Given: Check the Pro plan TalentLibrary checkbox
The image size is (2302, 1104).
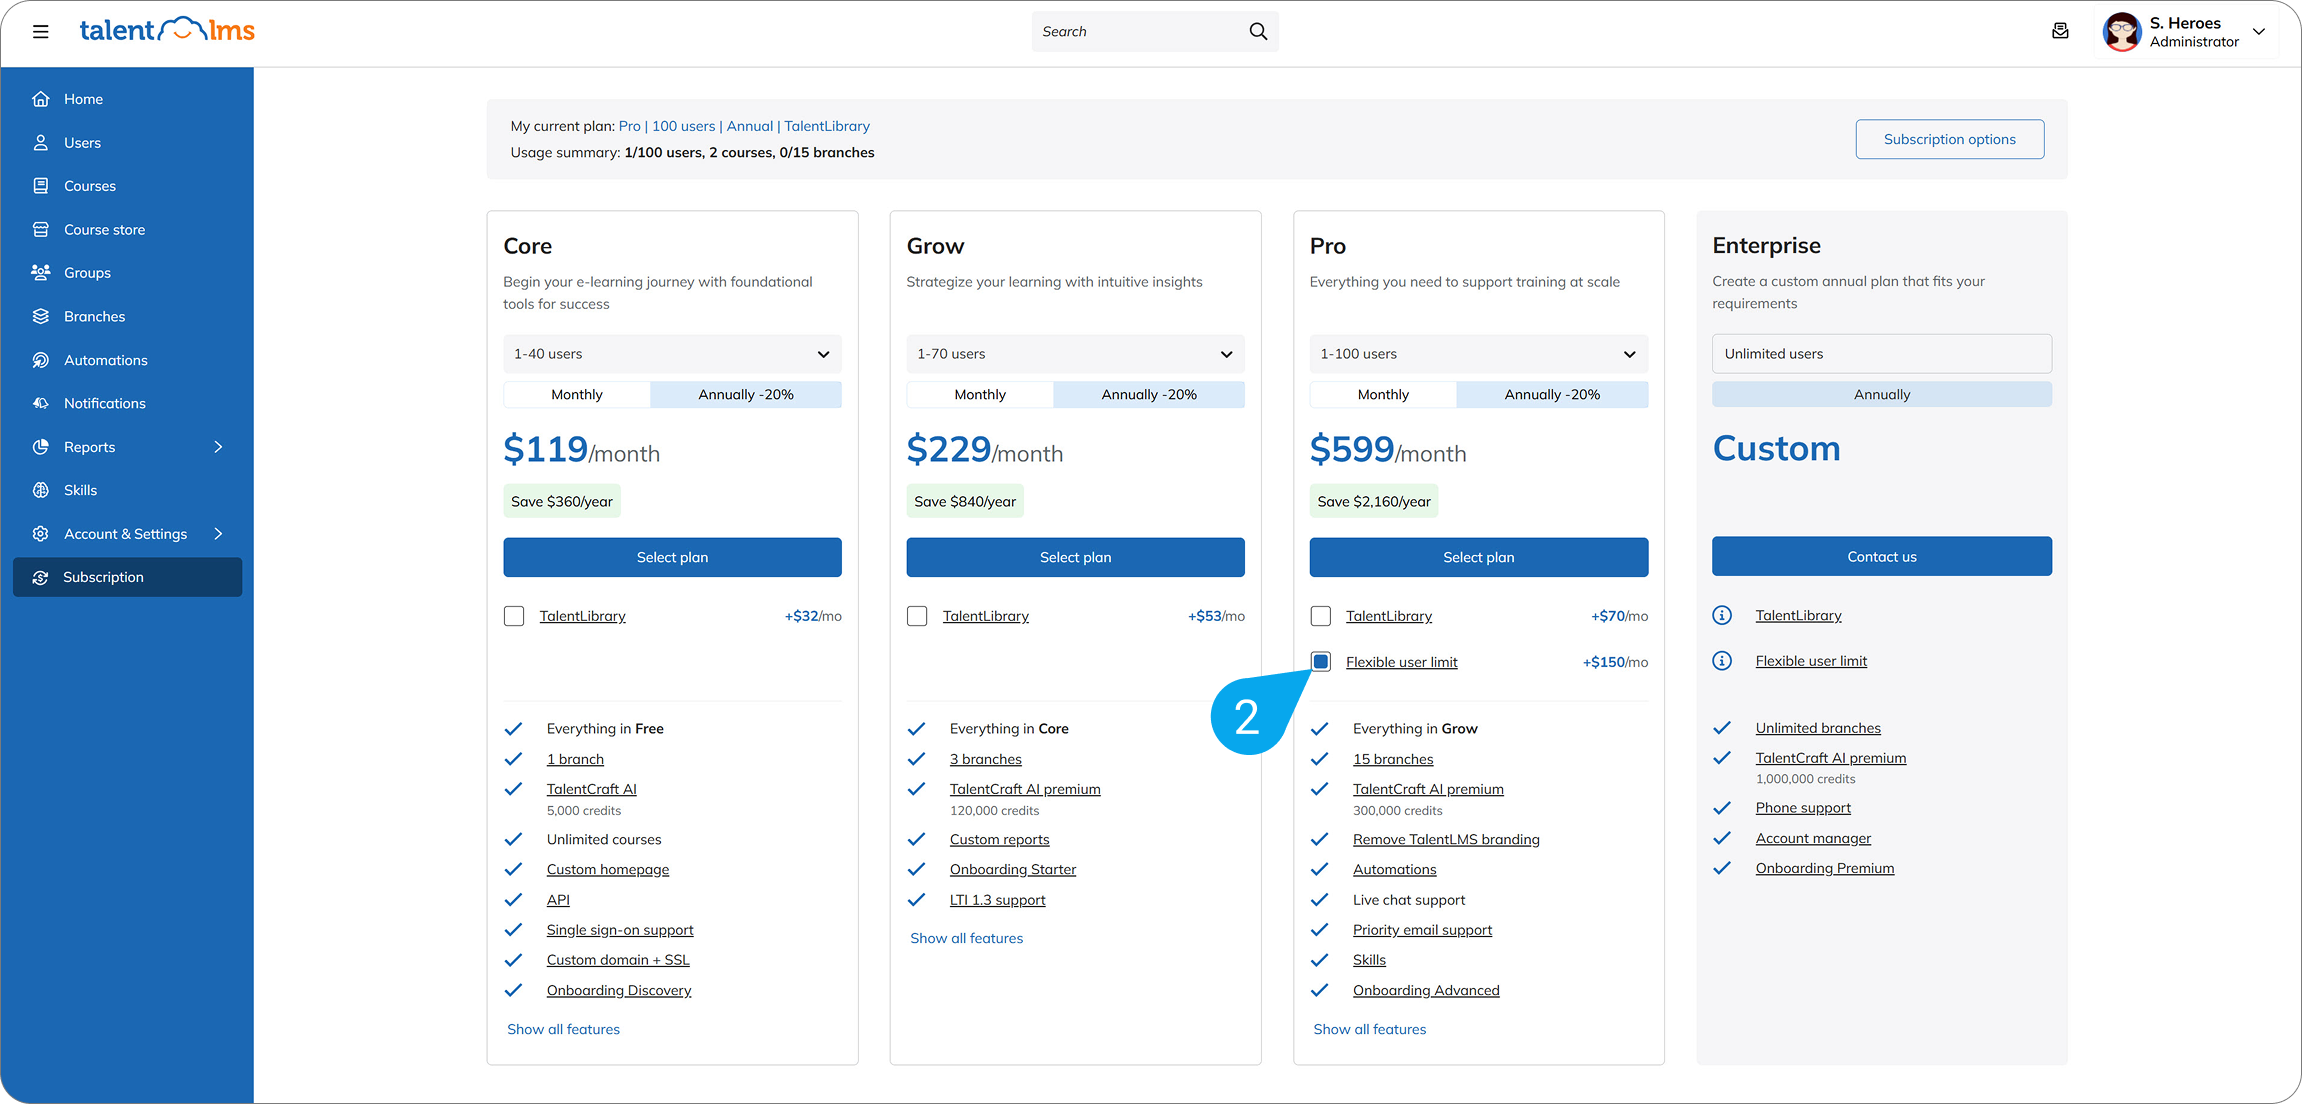Looking at the screenshot, I should pyautogui.click(x=1321, y=616).
